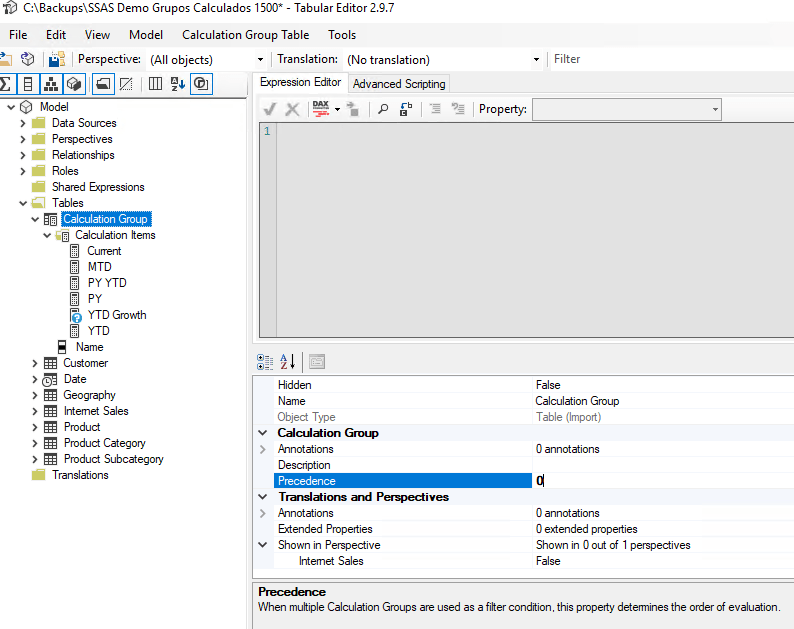The width and height of the screenshot is (794, 629).
Task: Toggle the three-column view icon
Action: coord(155,84)
